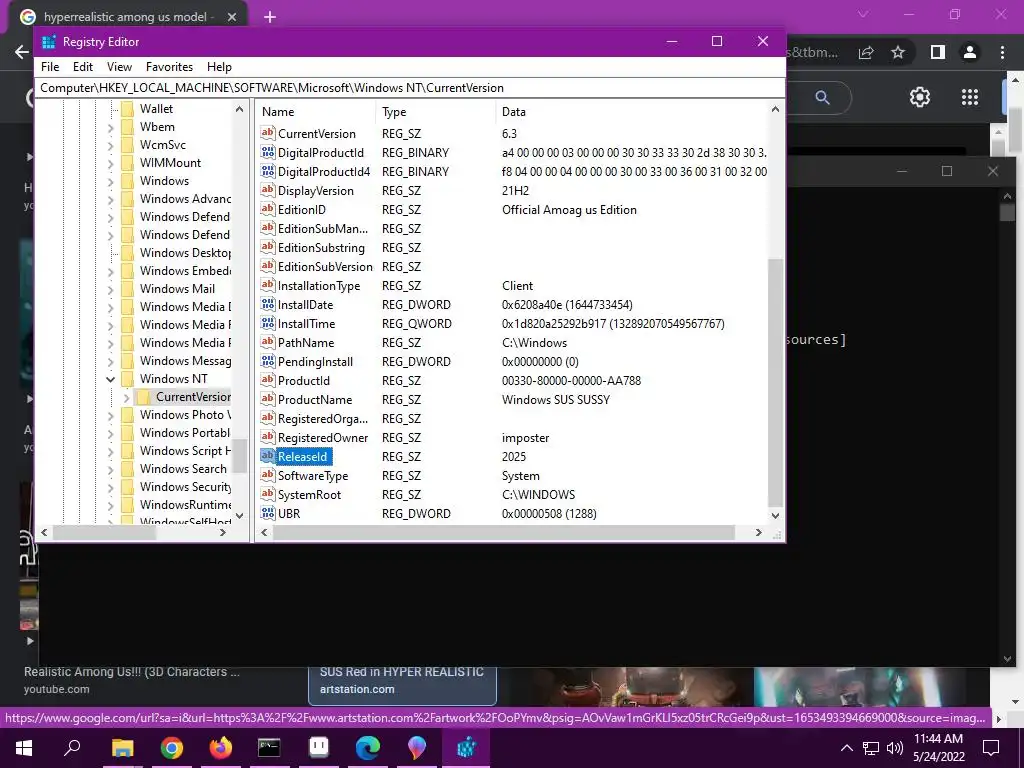1024x768 pixels.
Task: Click the highlighted ReleaseId value name
Action: pyautogui.click(x=303, y=456)
